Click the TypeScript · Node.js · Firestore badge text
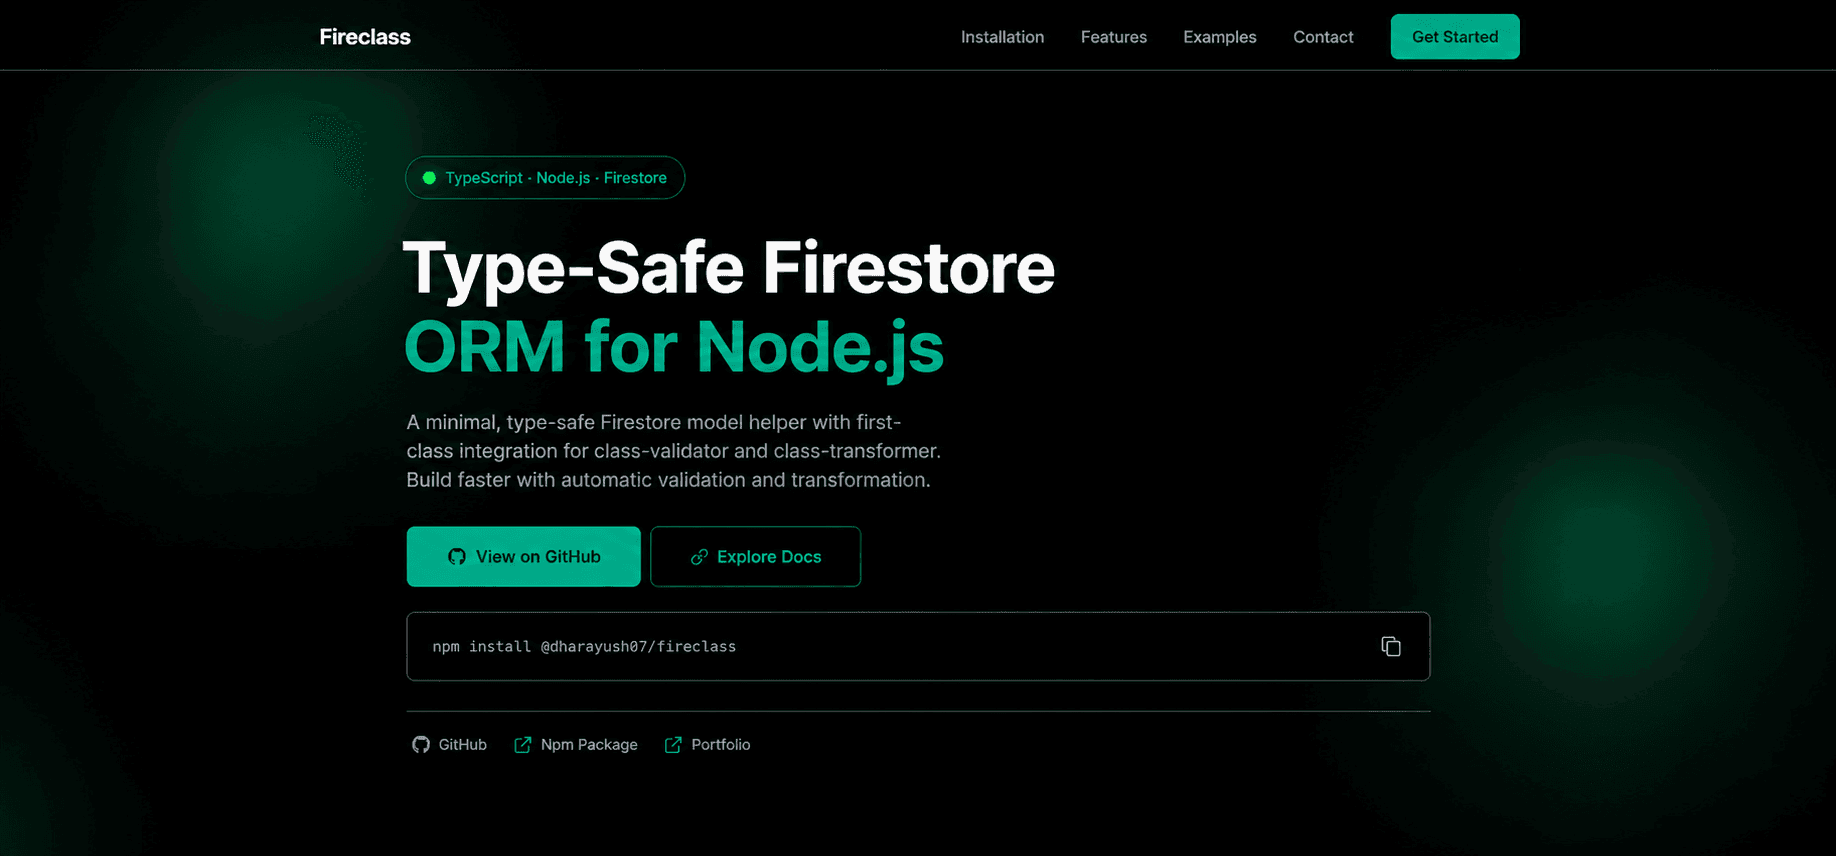 click(x=556, y=178)
